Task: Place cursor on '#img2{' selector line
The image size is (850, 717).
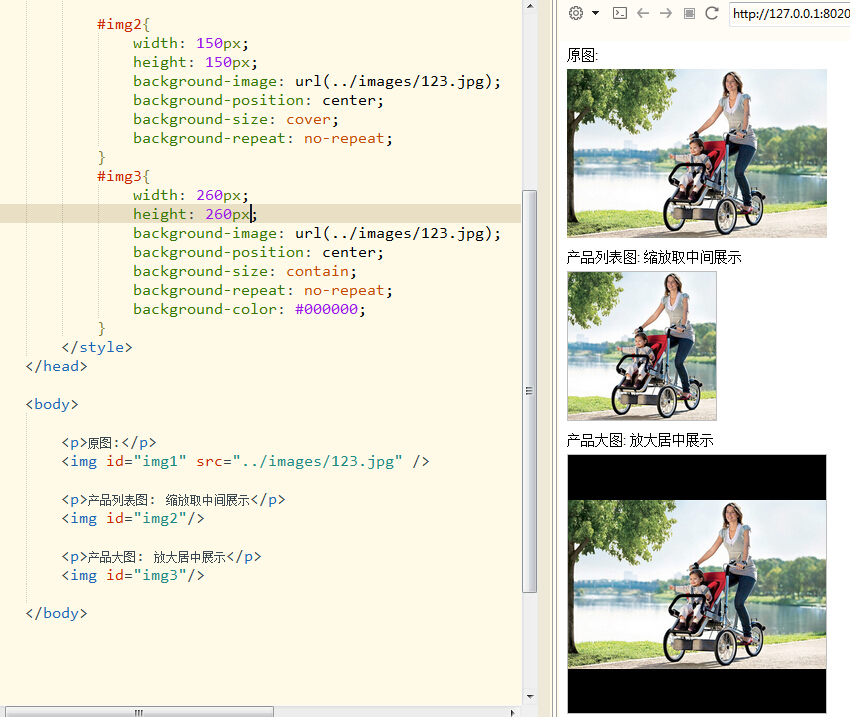Action: click(123, 24)
